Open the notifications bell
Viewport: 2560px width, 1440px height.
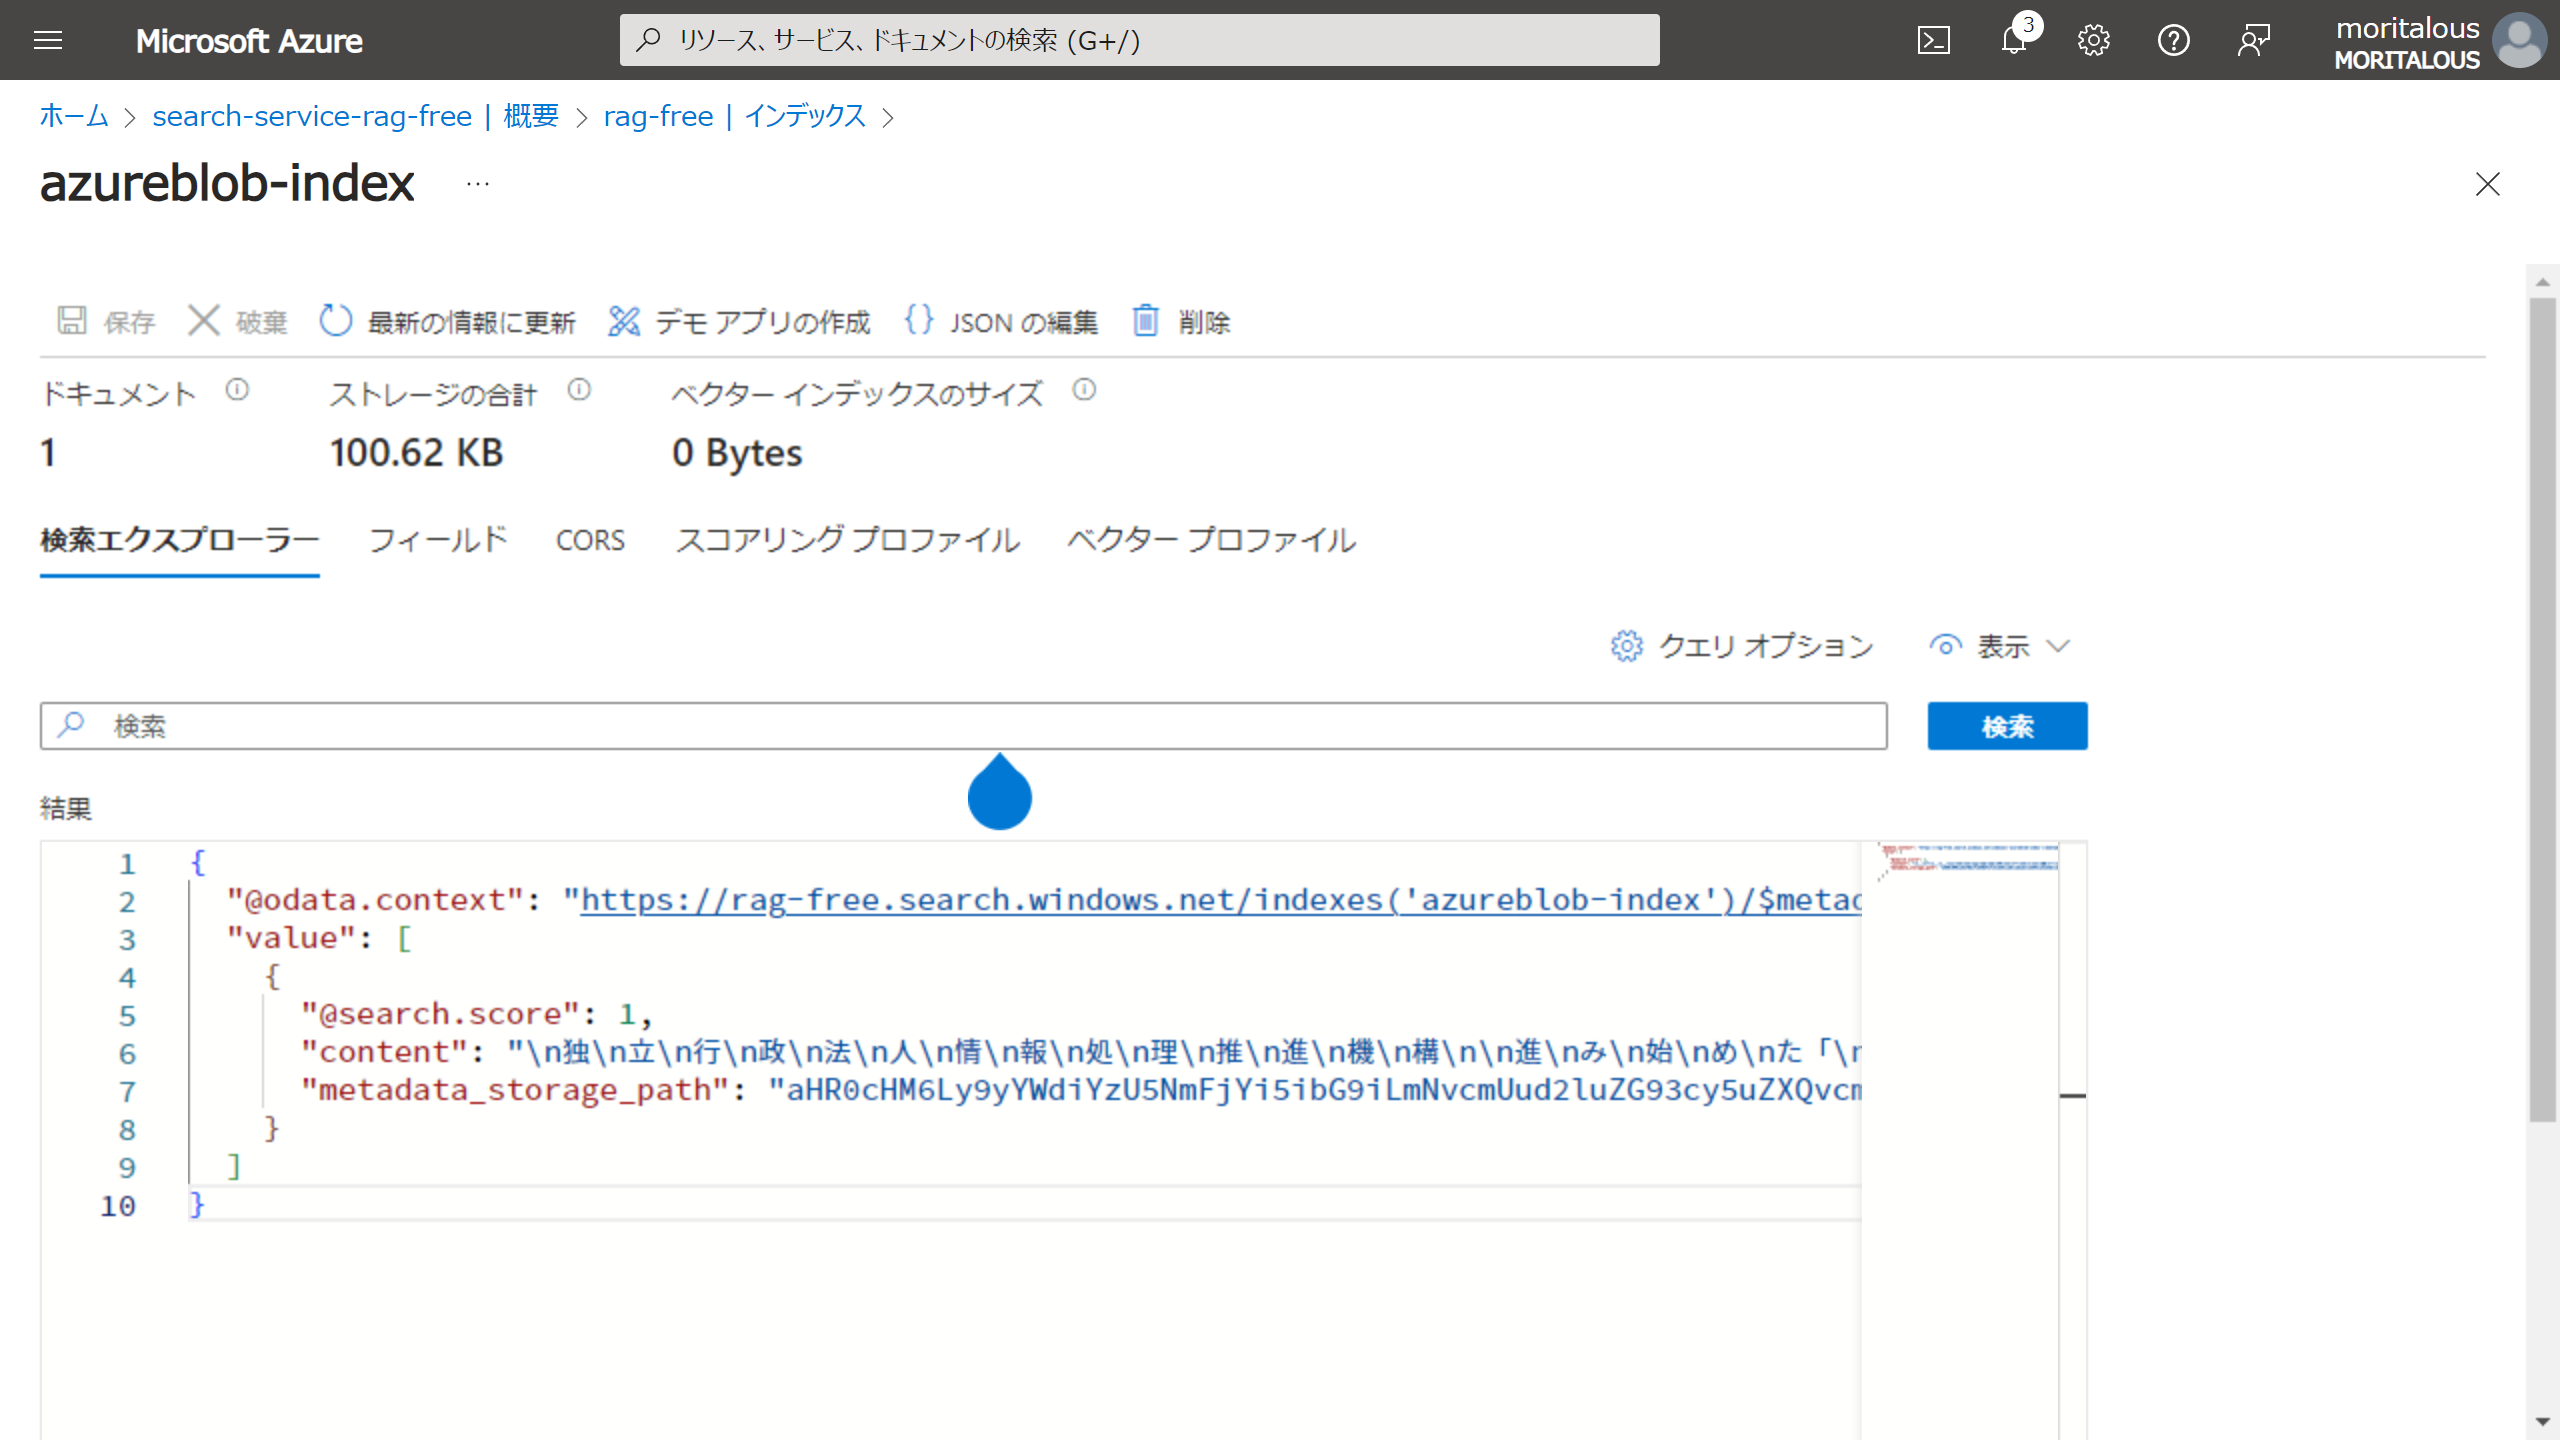tap(2013, 40)
